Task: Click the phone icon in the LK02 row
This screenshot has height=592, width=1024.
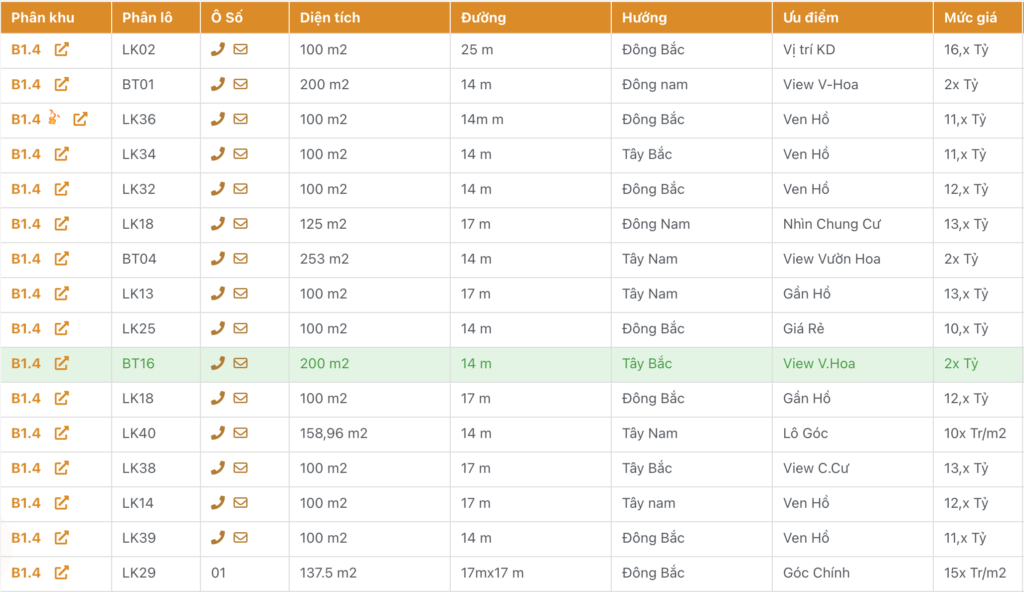Action: (x=218, y=49)
